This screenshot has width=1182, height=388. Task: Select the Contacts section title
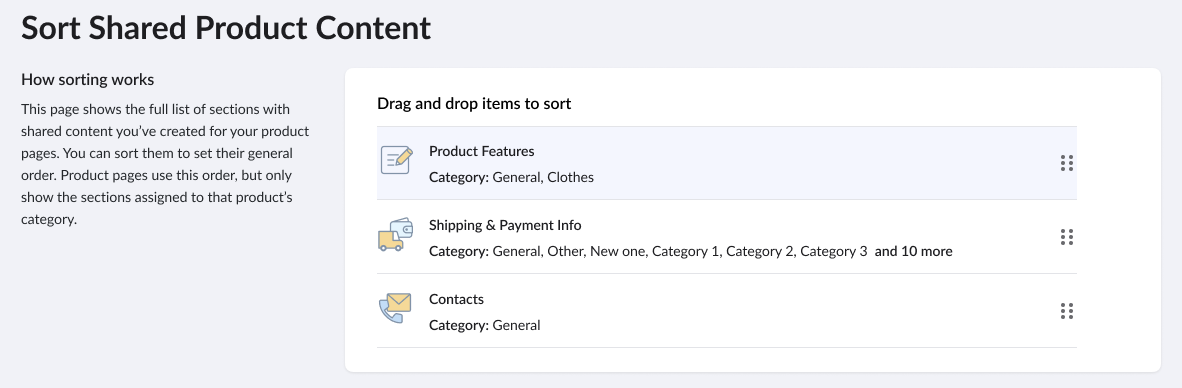click(x=456, y=299)
